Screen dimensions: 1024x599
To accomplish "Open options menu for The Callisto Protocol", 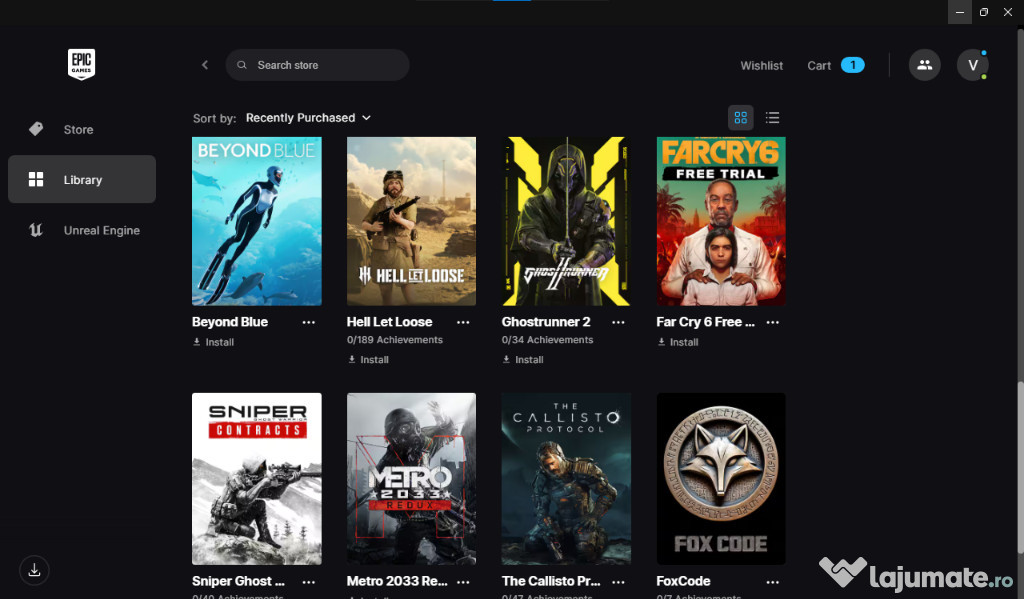I will 618,581.
